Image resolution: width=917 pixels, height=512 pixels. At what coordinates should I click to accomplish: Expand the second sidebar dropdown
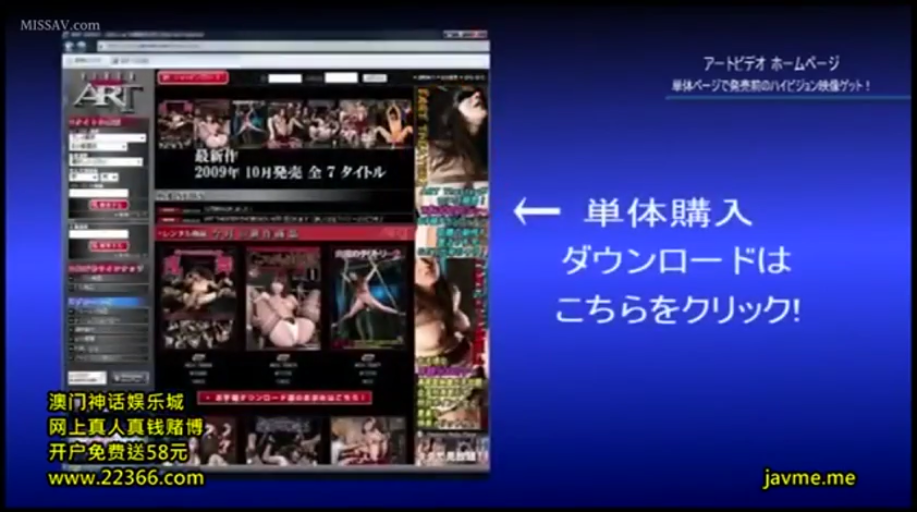[x=98, y=147]
